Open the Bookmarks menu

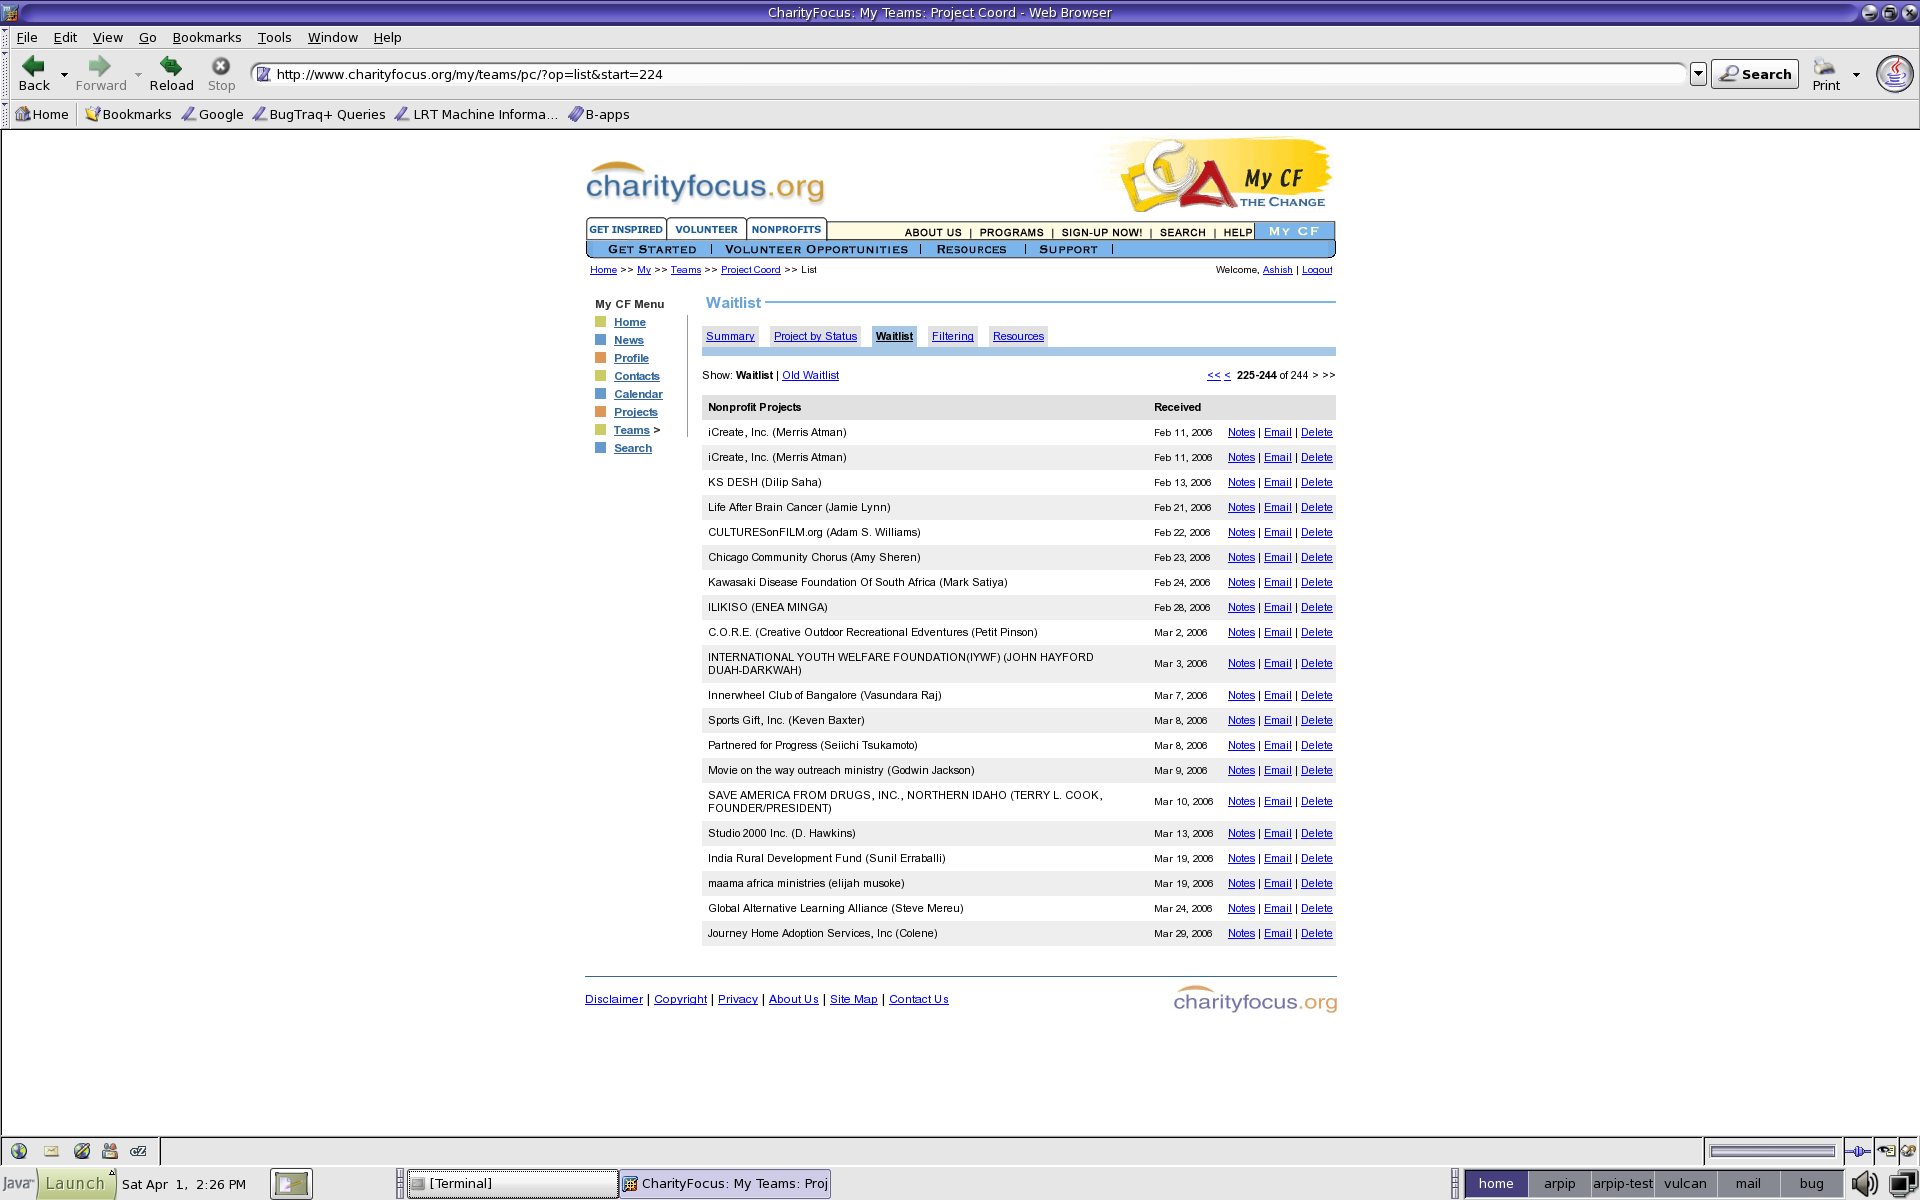207,37
